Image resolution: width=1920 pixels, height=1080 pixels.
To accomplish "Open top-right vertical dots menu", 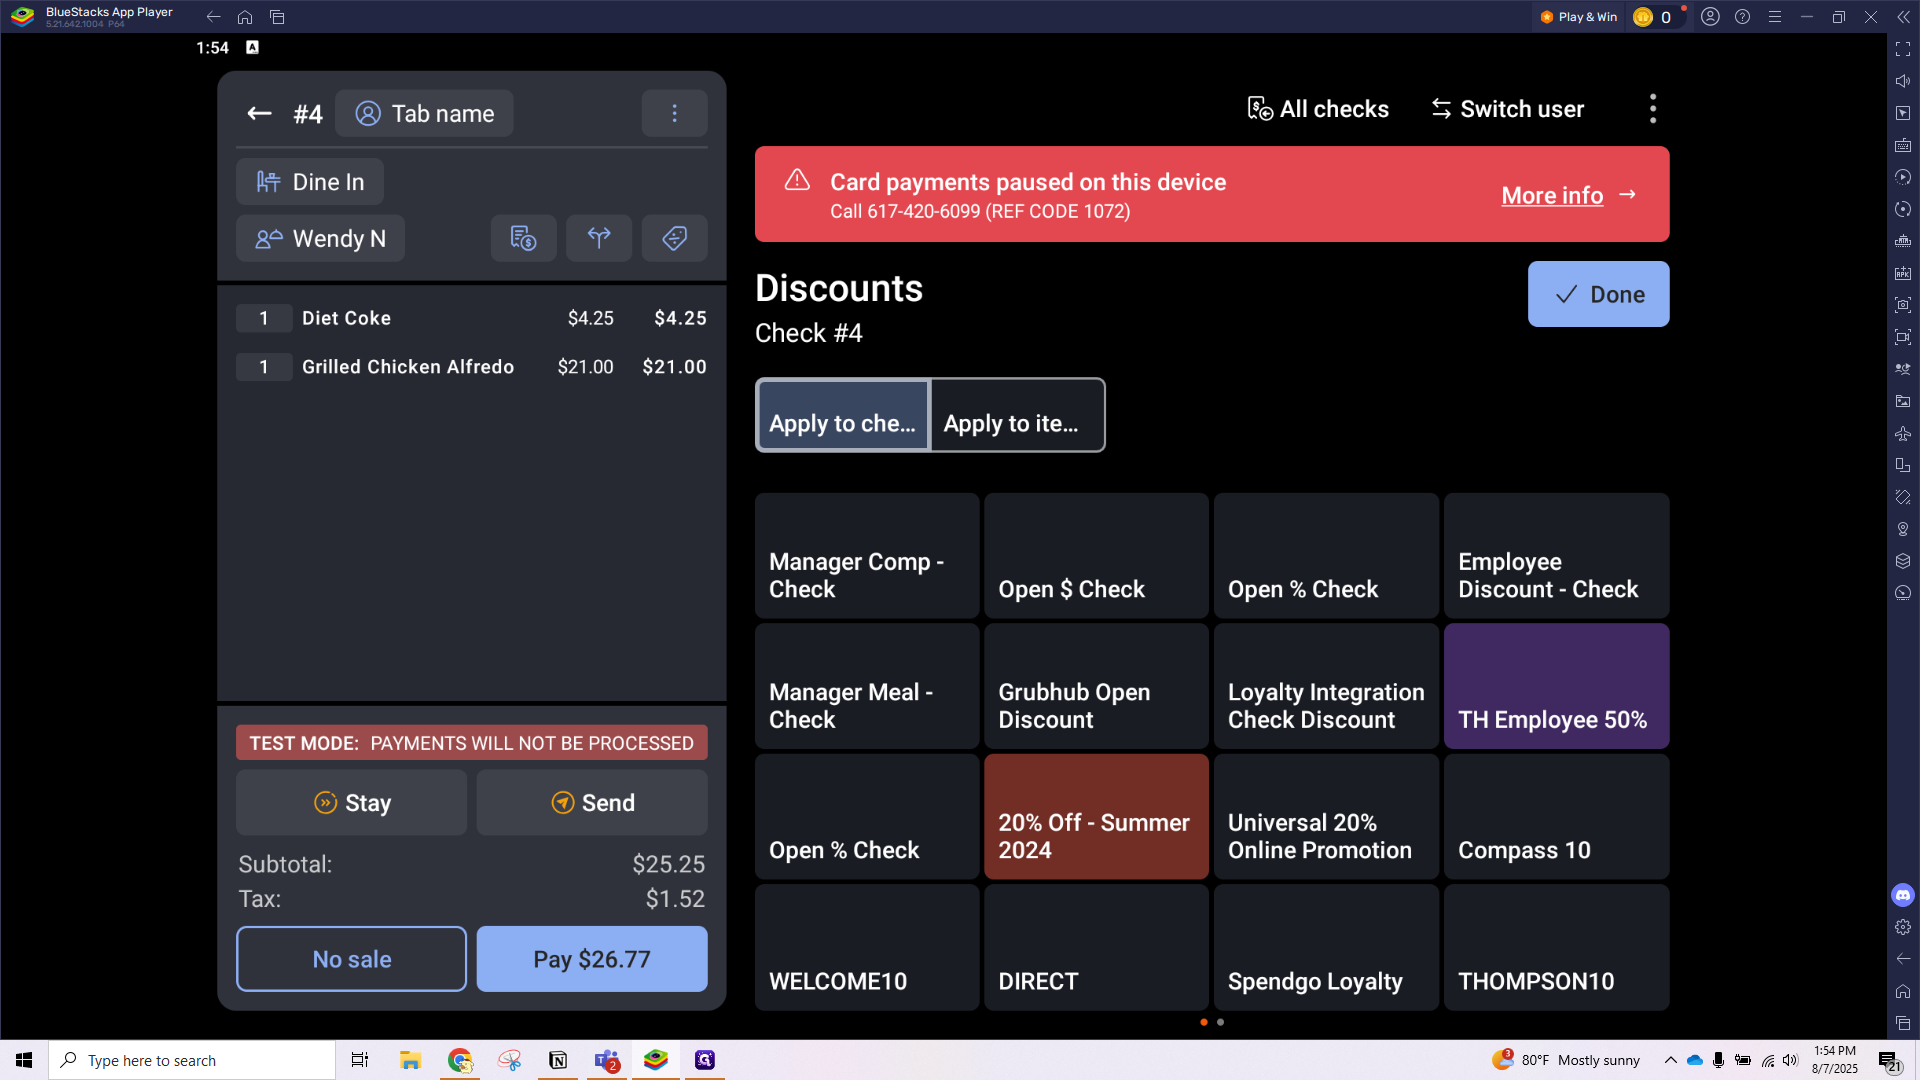I will [1652, 109].
